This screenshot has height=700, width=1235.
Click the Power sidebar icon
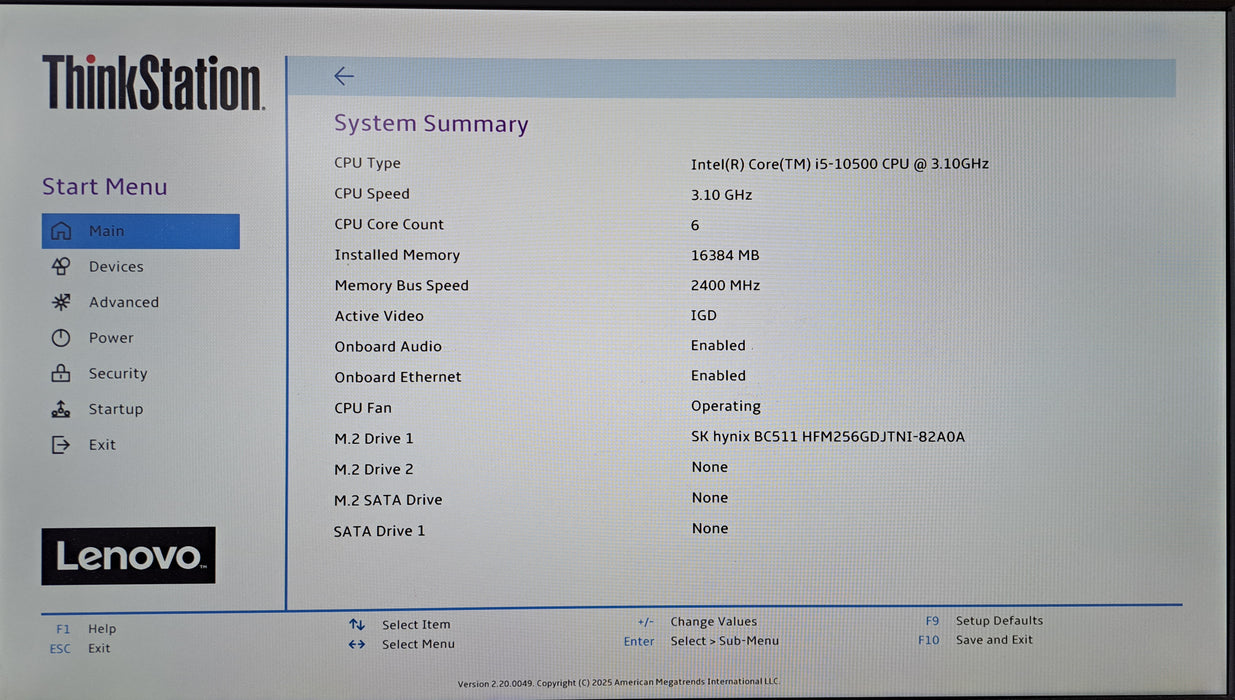(61, 338)
